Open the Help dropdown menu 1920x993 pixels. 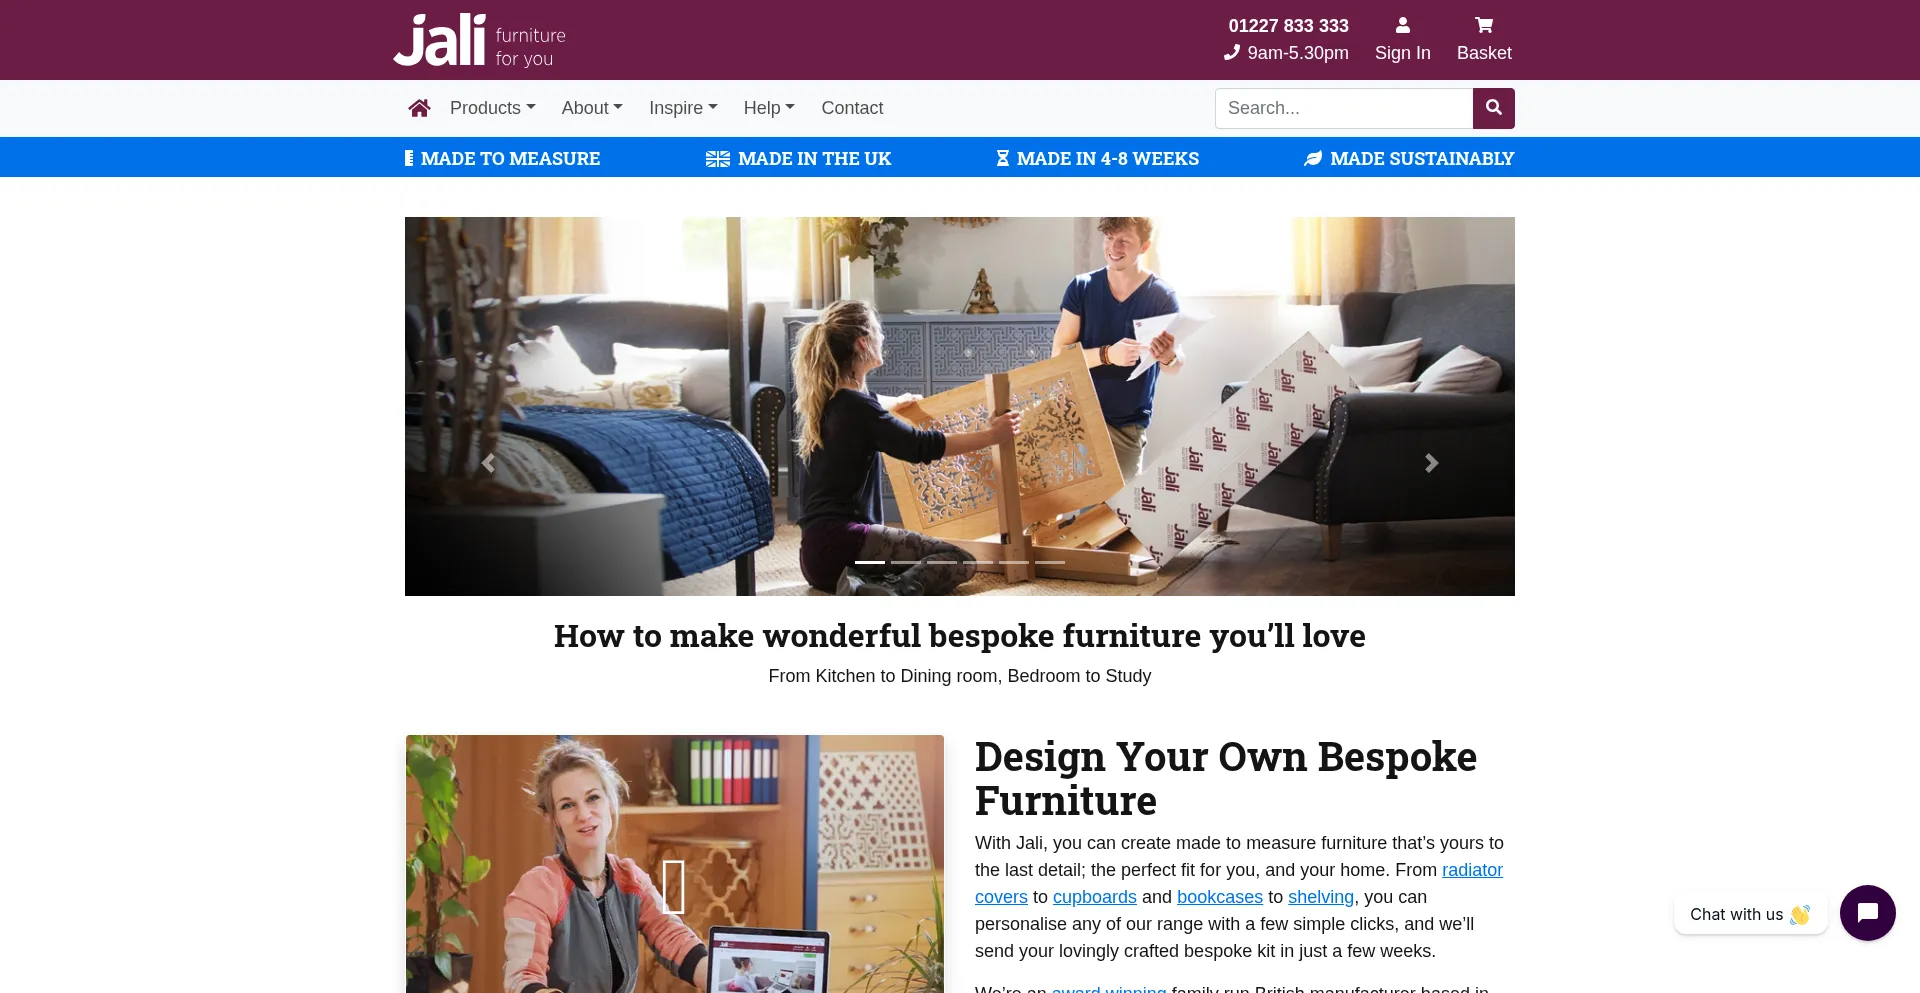[769, 108]
